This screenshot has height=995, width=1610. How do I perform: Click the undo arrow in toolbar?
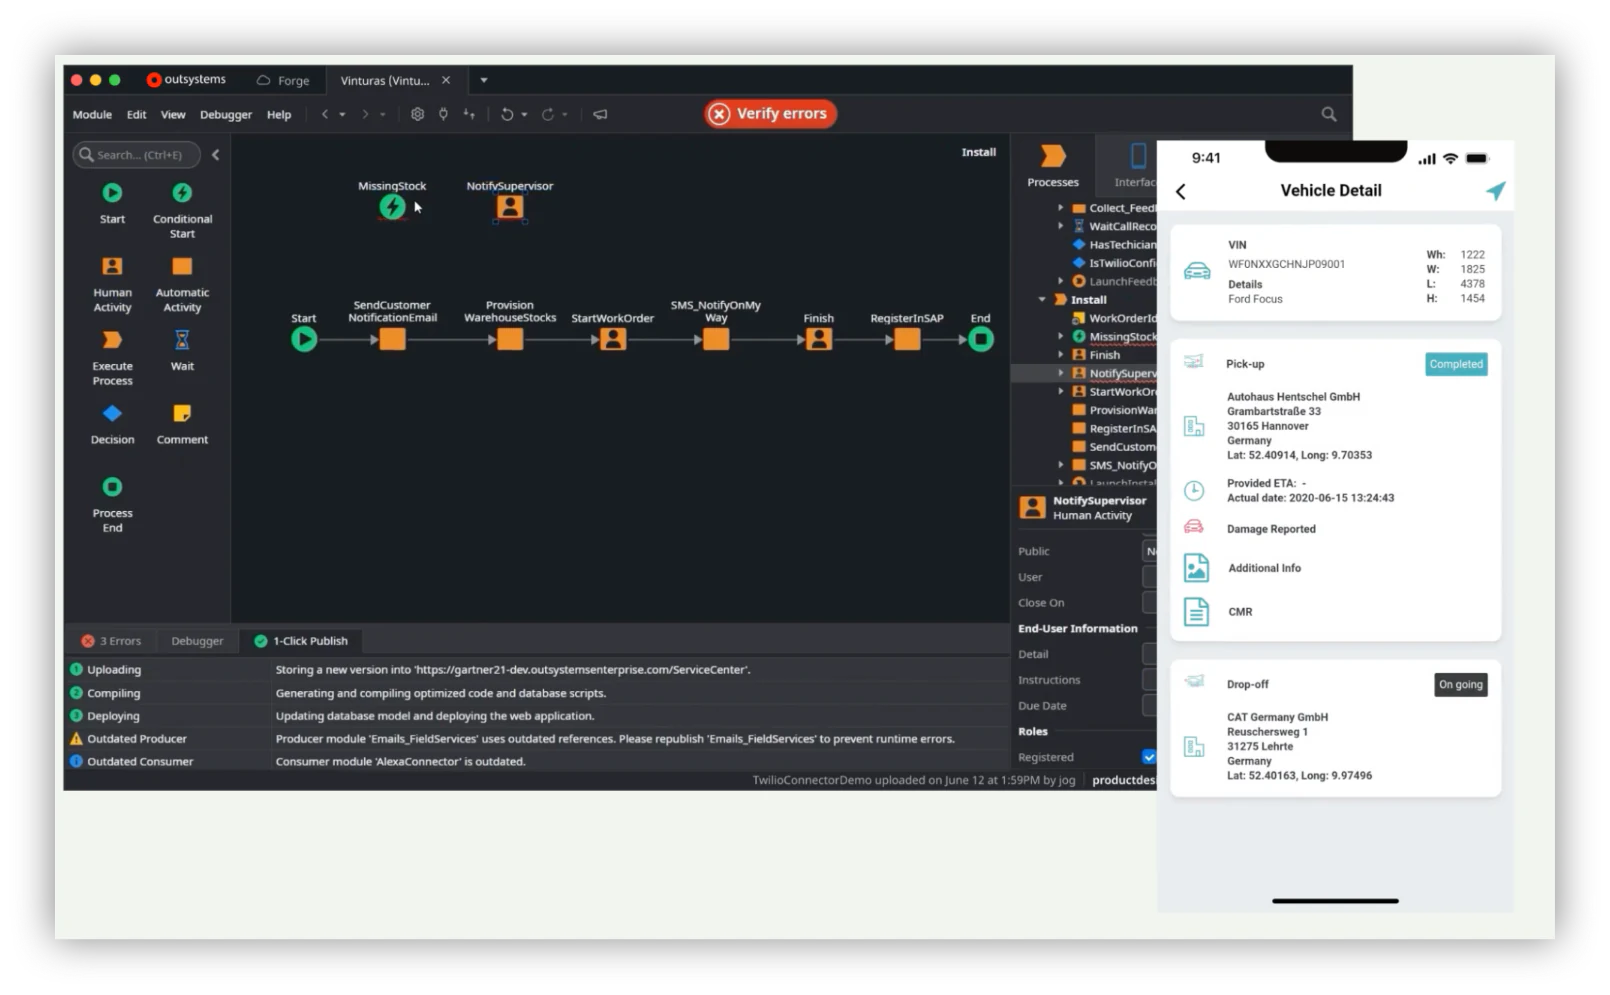click(507, 114)
